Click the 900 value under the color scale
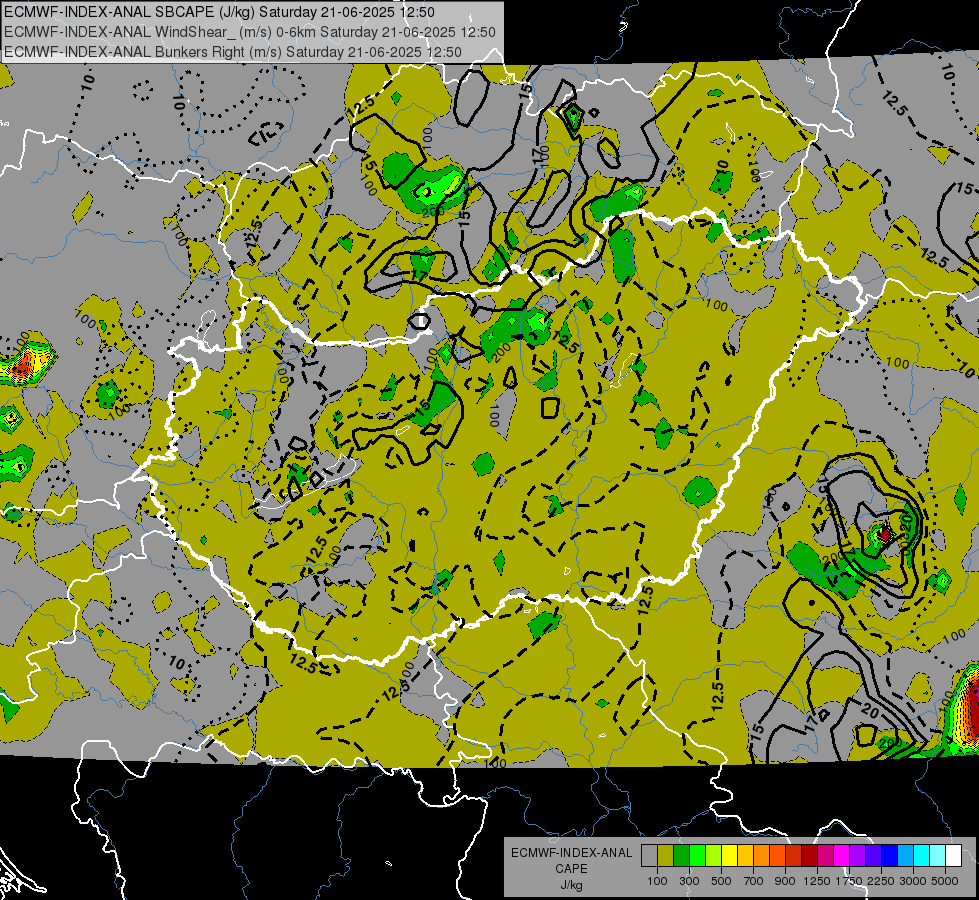The image size is (979, 900). click(x=785, y=881)
